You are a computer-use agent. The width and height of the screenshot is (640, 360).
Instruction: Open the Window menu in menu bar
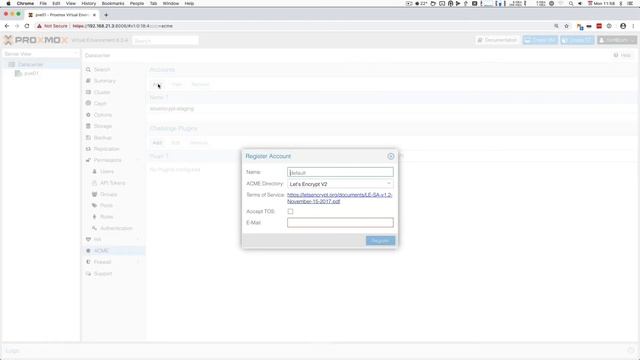pyautogui.click(x=171, y=3)
